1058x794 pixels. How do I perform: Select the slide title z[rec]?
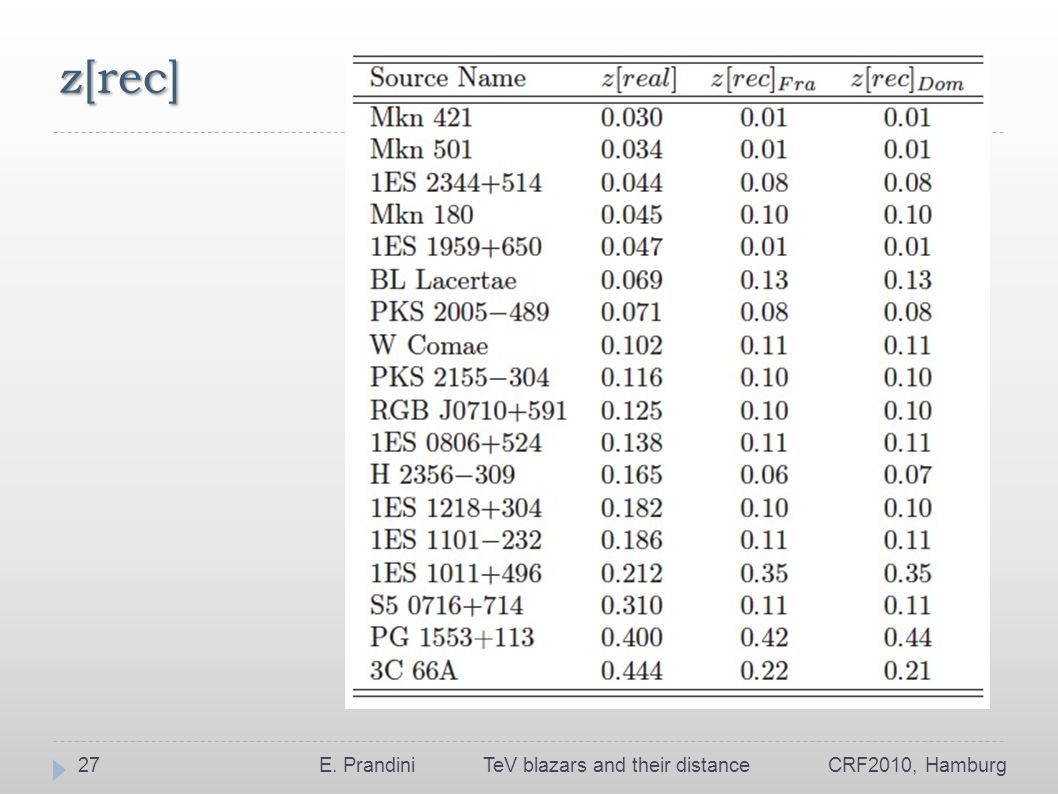(x=119, y=80)
